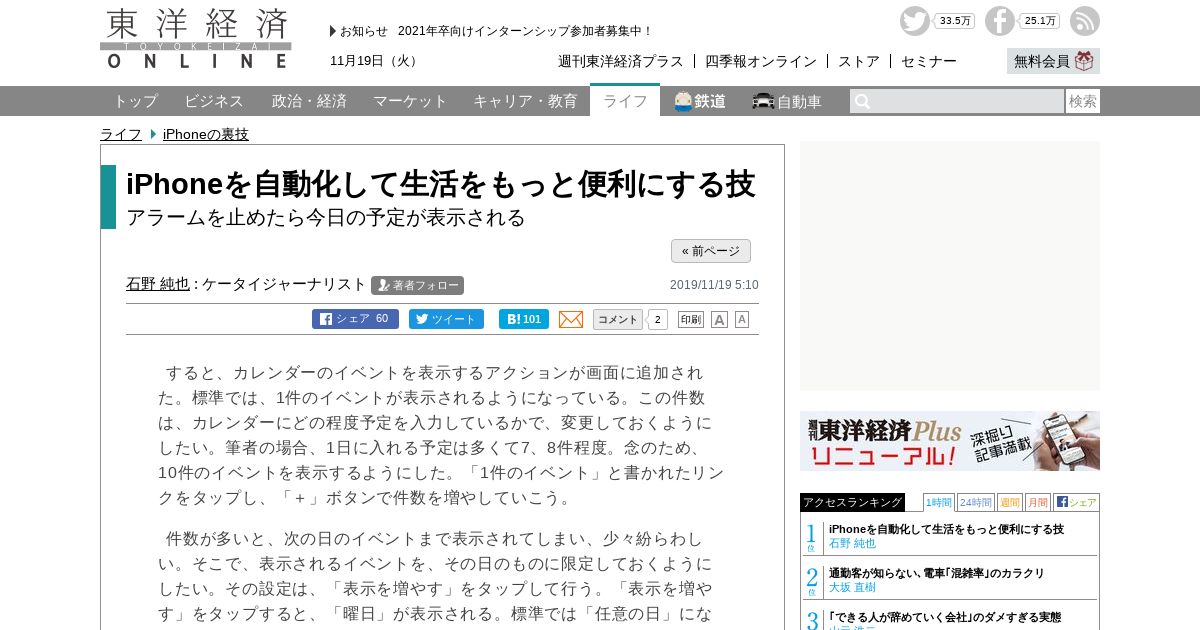Screen dimensions: 1200x630
Task: Open author 石野 純也's profile link
Action: 158,284
